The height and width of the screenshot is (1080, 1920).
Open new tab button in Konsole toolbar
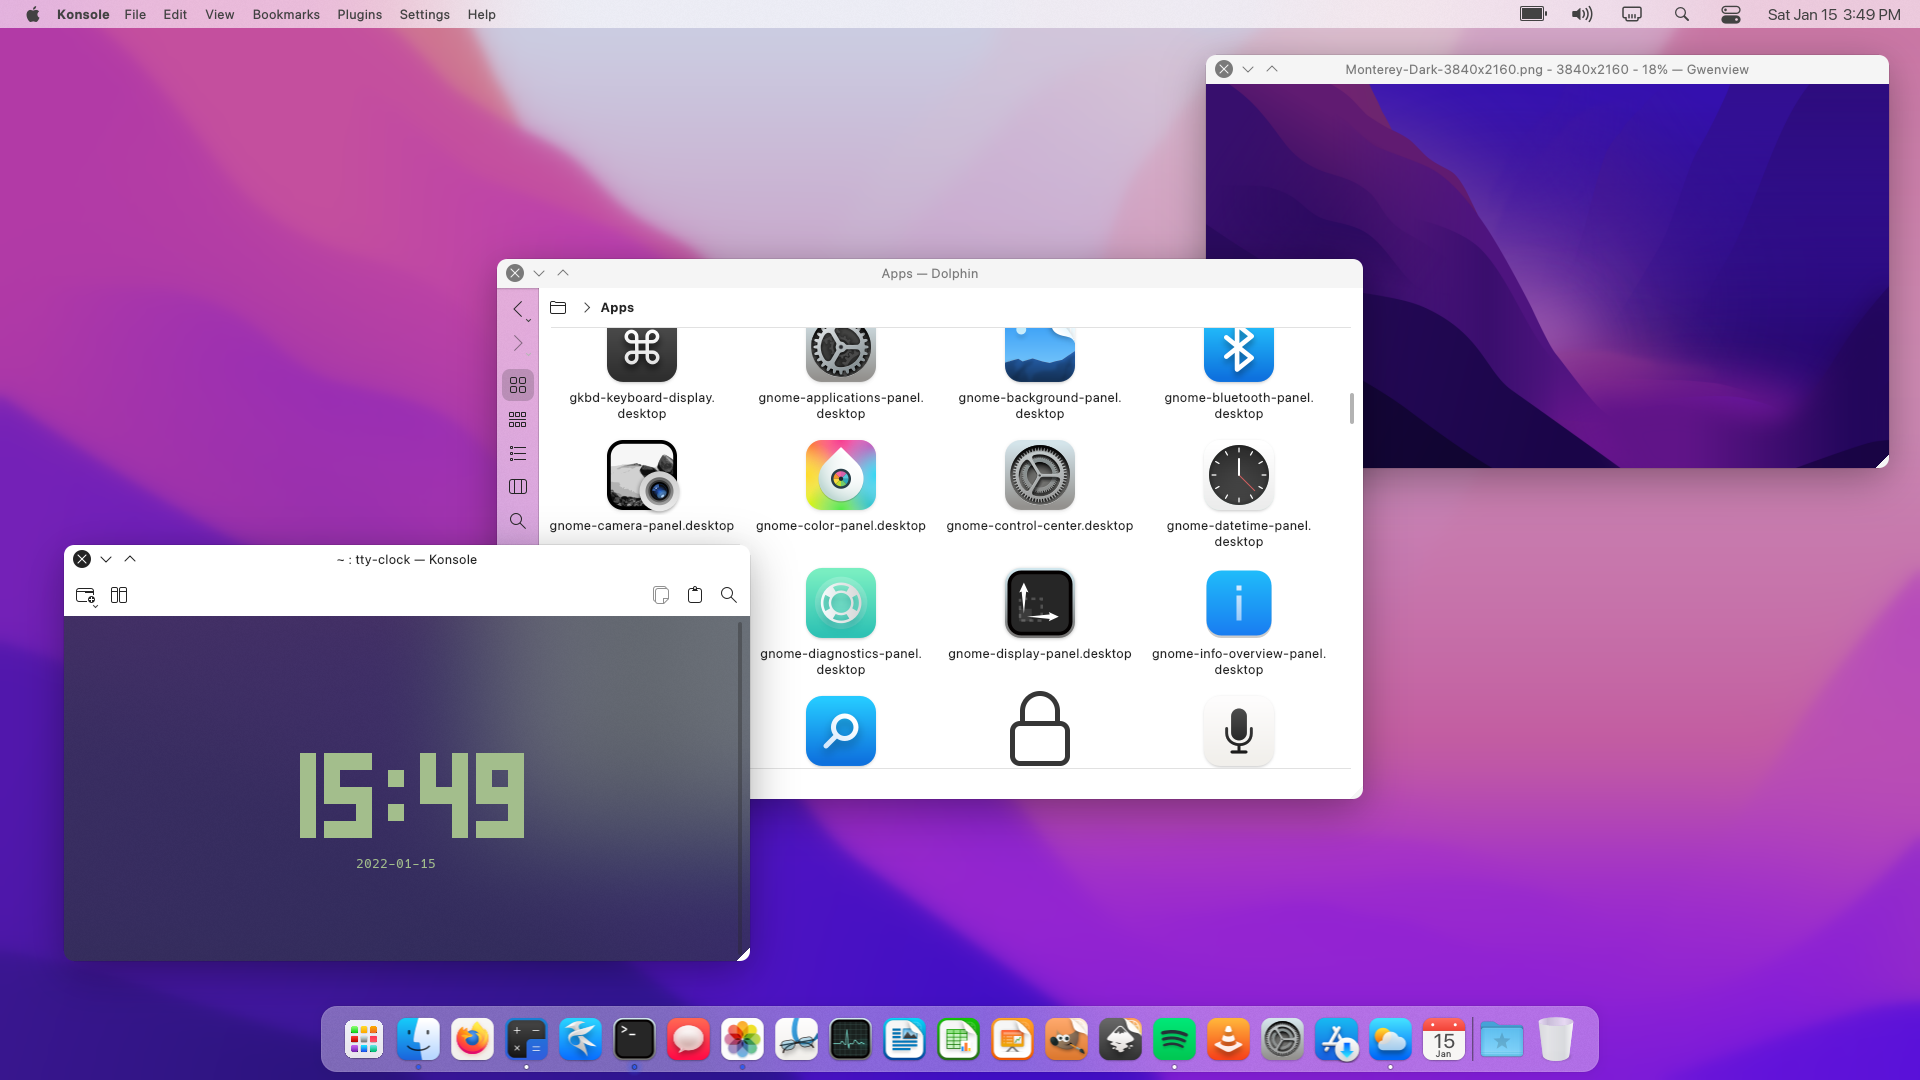(86, 596)
